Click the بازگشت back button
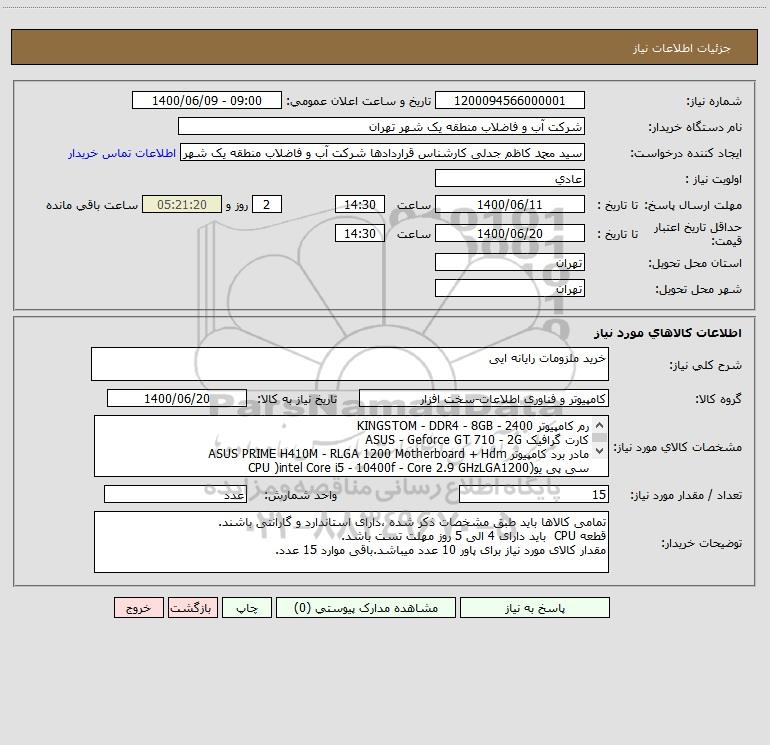 tap(192, 607)
